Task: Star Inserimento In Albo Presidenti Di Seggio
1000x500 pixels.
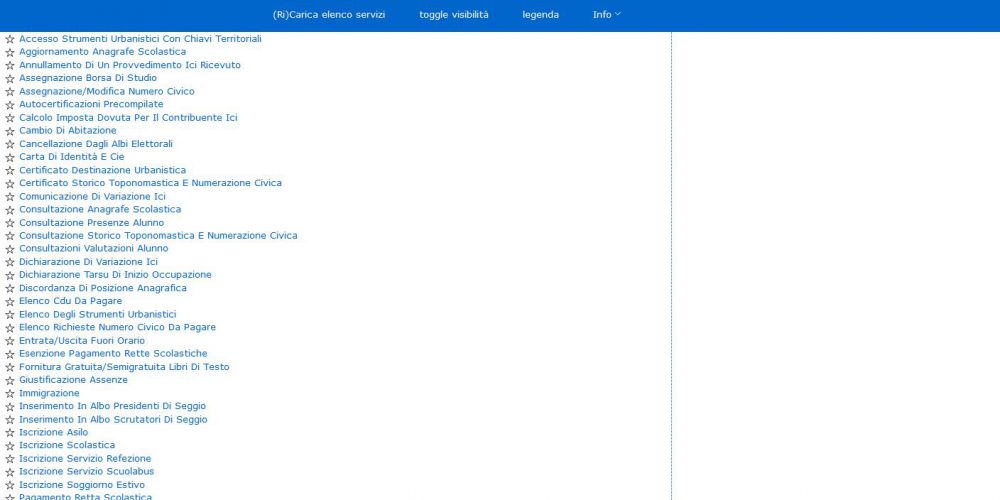Action: (x=10, y=407)
